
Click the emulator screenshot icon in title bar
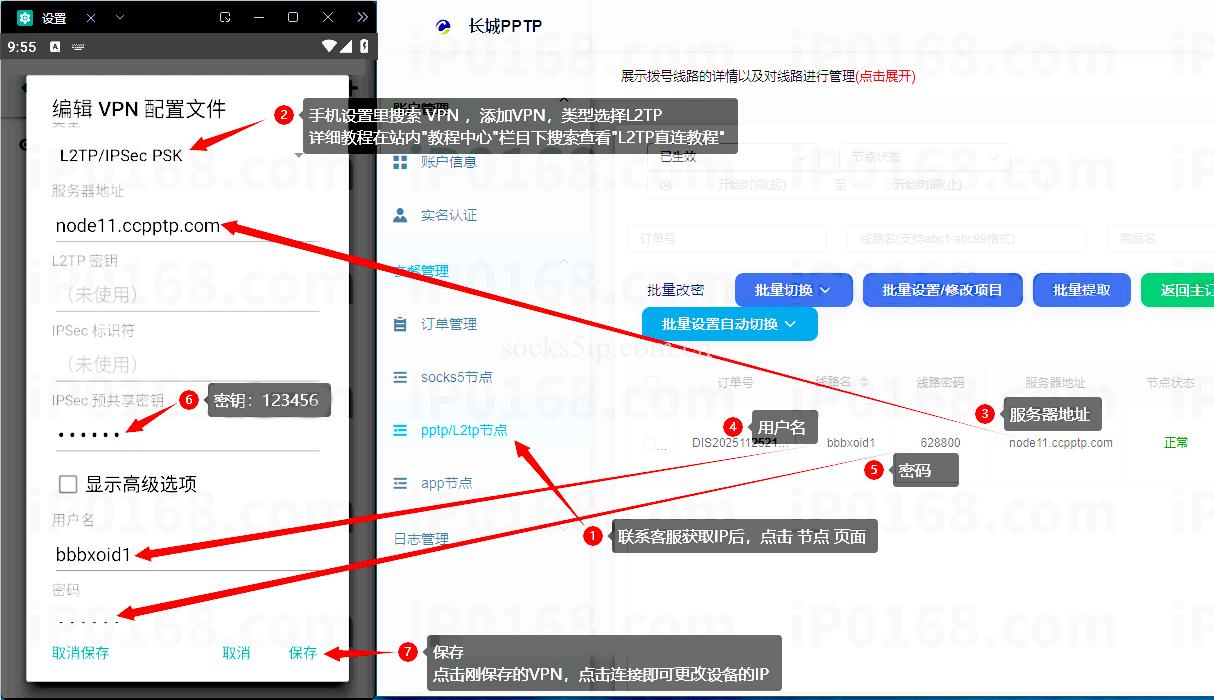pos(225,18)
